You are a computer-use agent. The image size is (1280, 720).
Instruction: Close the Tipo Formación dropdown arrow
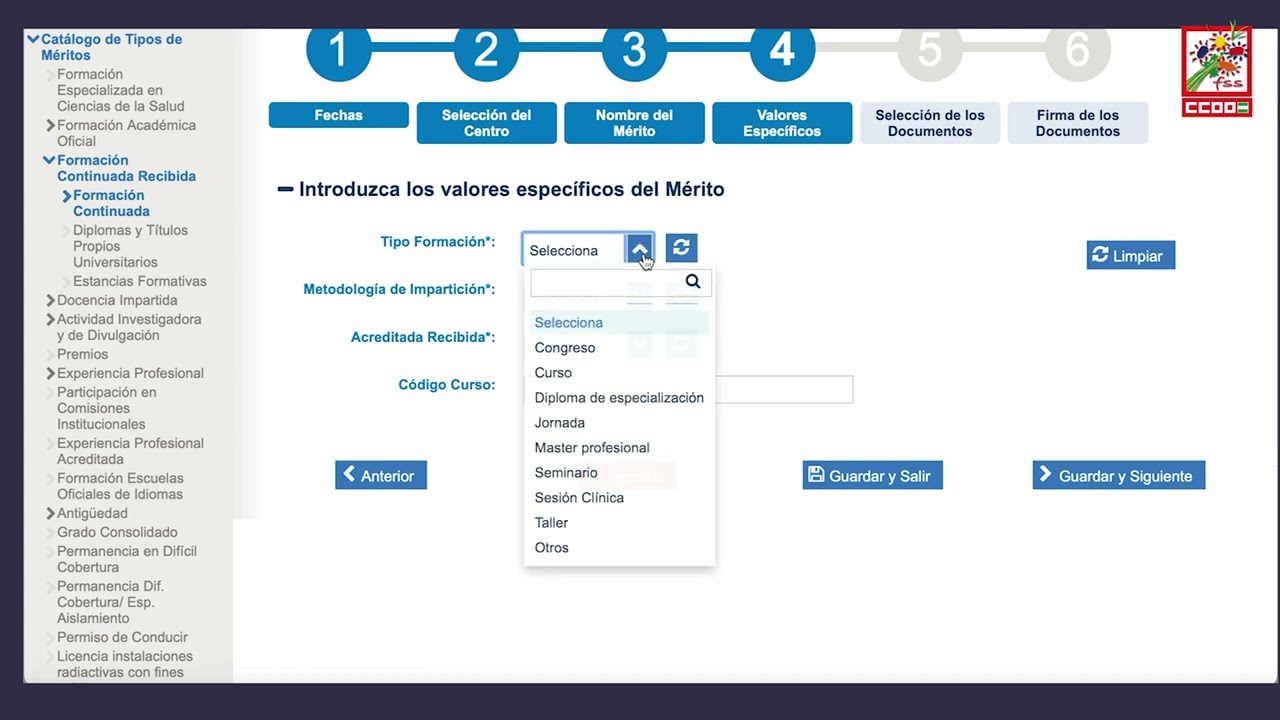(x=640, y=250)
